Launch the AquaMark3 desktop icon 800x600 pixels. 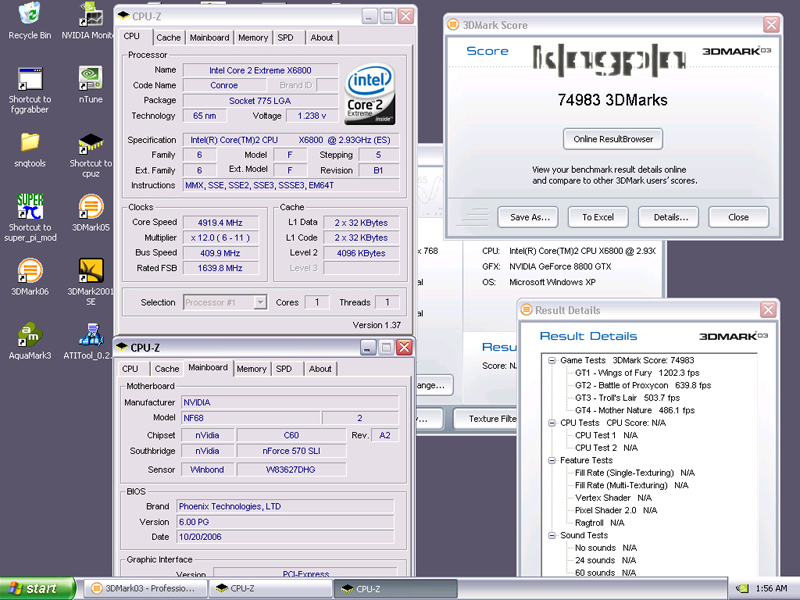coord(30,335)
